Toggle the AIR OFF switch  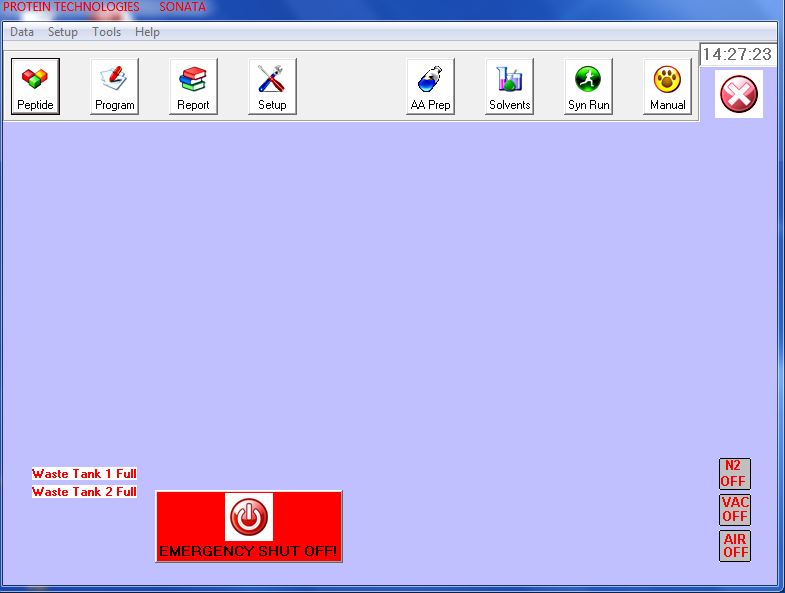tap(734, 546)
